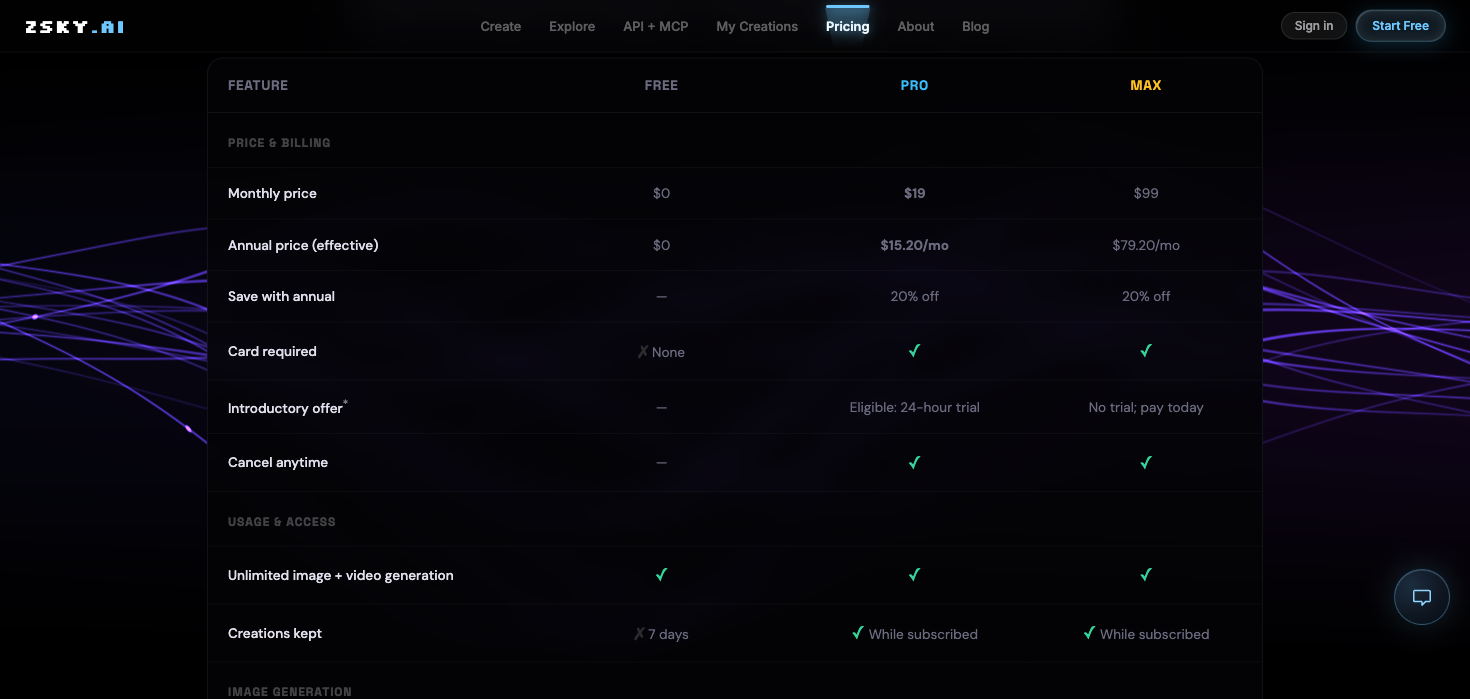Click the Pro checkmark for Unlimited generation
Image resolution: width=1470 pixels, height=699 pixels.
pyautogui.click(x=914, y=575)
